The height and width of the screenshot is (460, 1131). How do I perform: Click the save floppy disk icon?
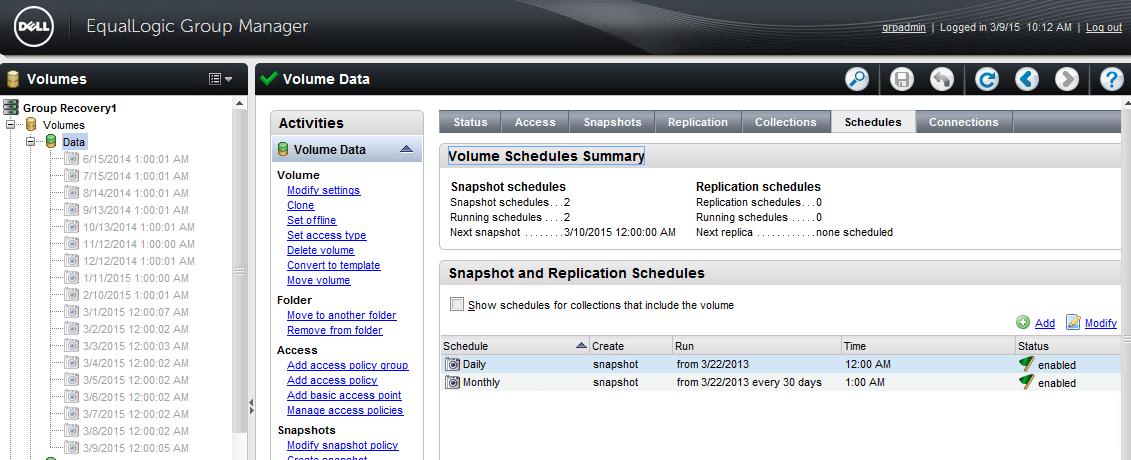(x=902, y=79)
